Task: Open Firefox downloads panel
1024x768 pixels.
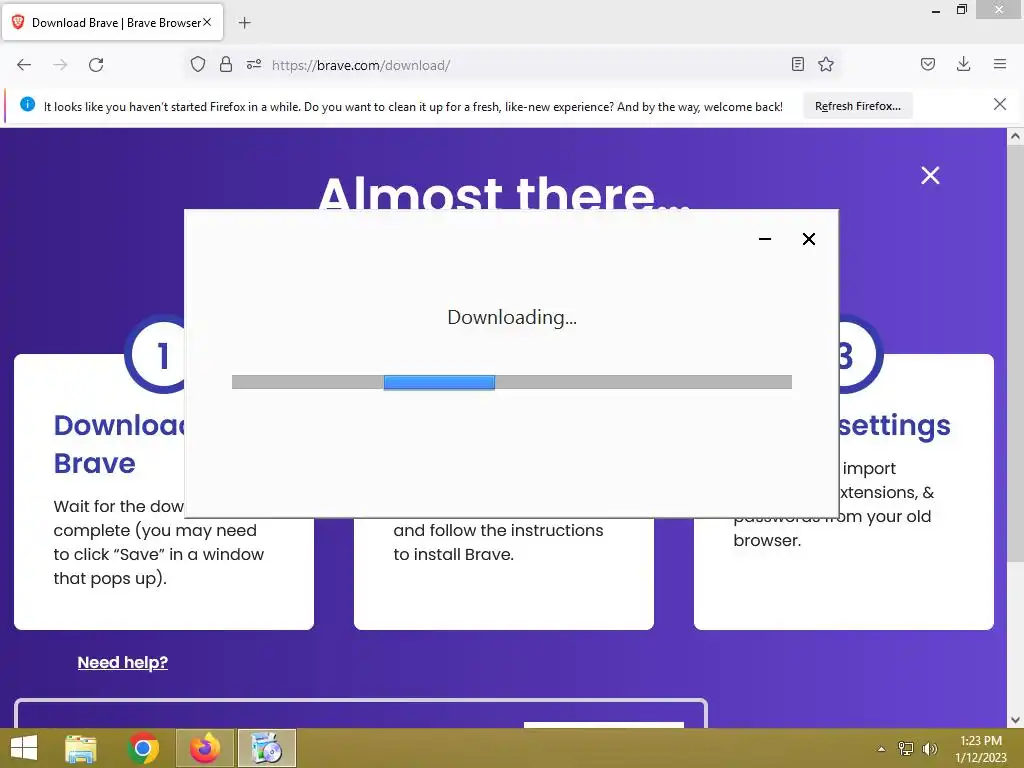Action: pos(963,64)
